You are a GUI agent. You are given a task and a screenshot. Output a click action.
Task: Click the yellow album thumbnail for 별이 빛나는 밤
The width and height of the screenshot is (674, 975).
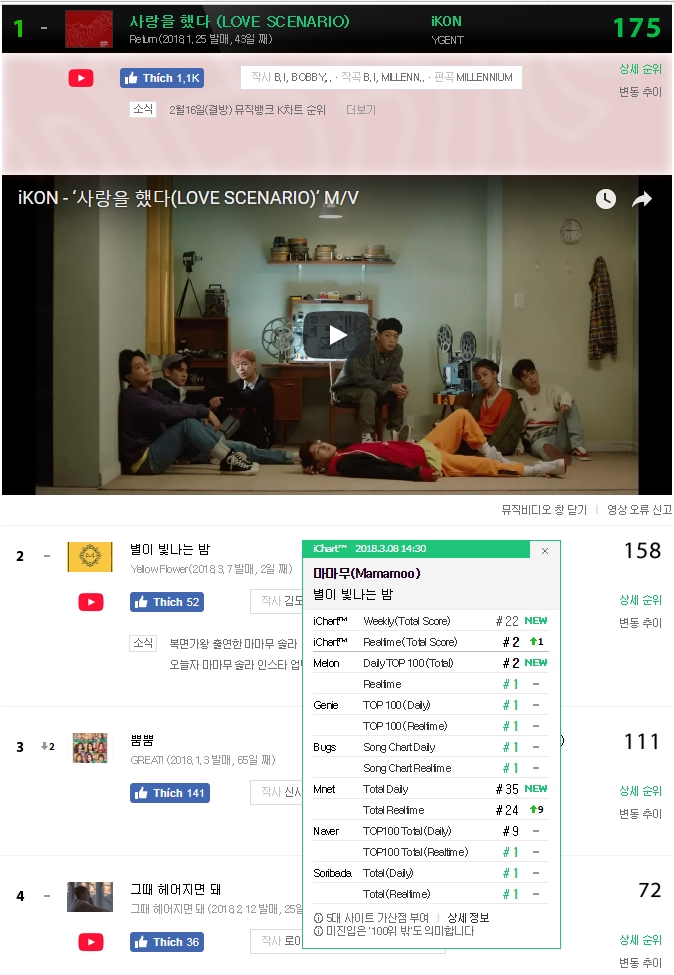coord(90,557)
